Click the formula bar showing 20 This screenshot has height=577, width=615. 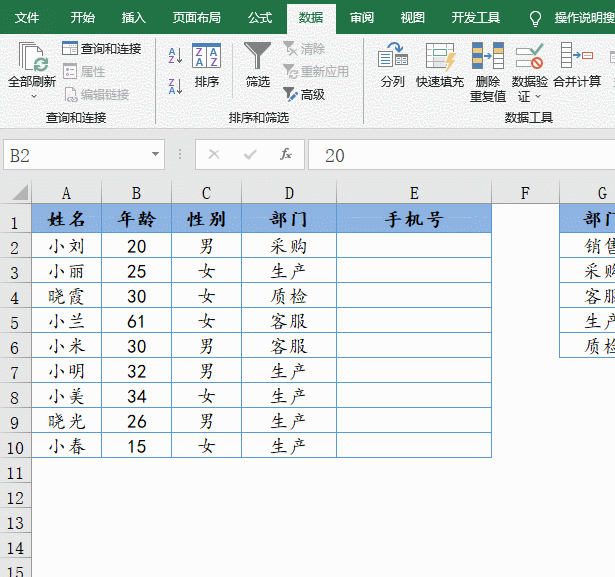462,155
